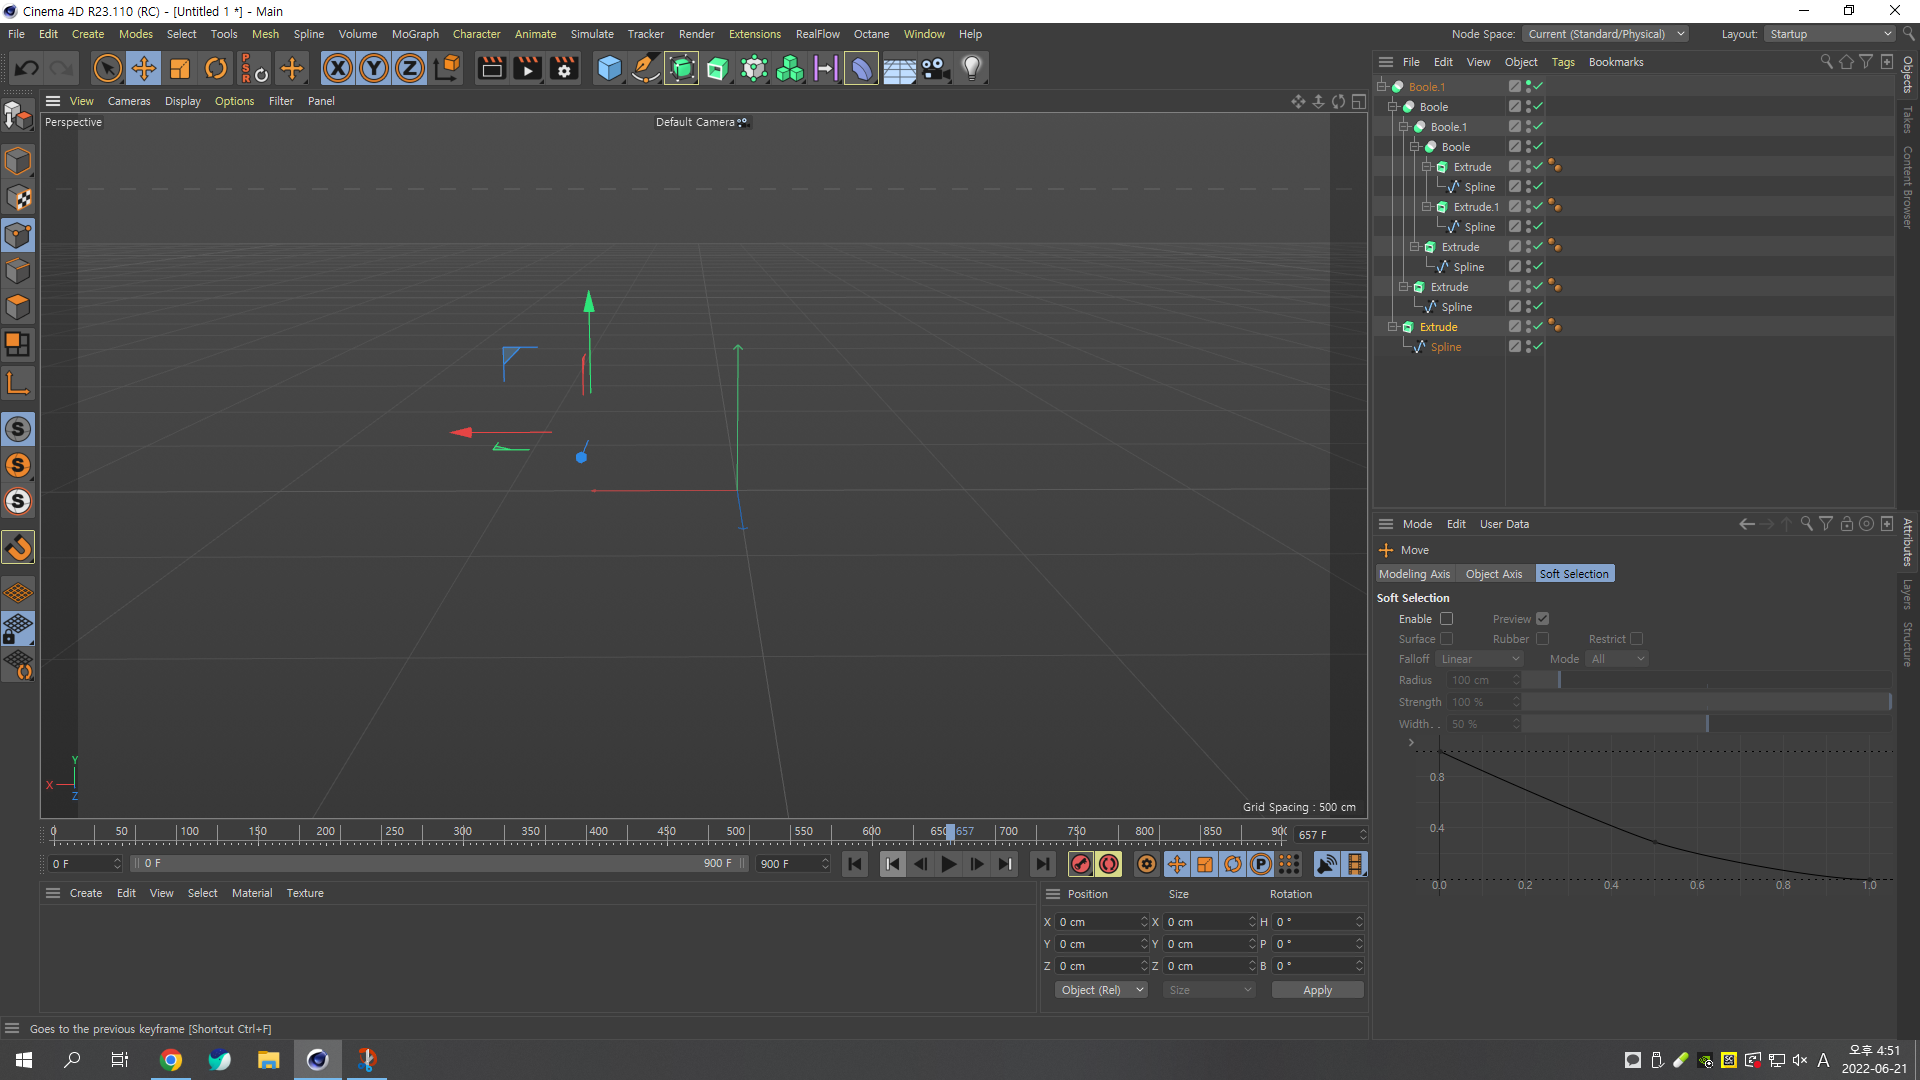1920x1080 pixels.
Task: Open the Attributes User Data menu
Action: tap(1504, 524)
